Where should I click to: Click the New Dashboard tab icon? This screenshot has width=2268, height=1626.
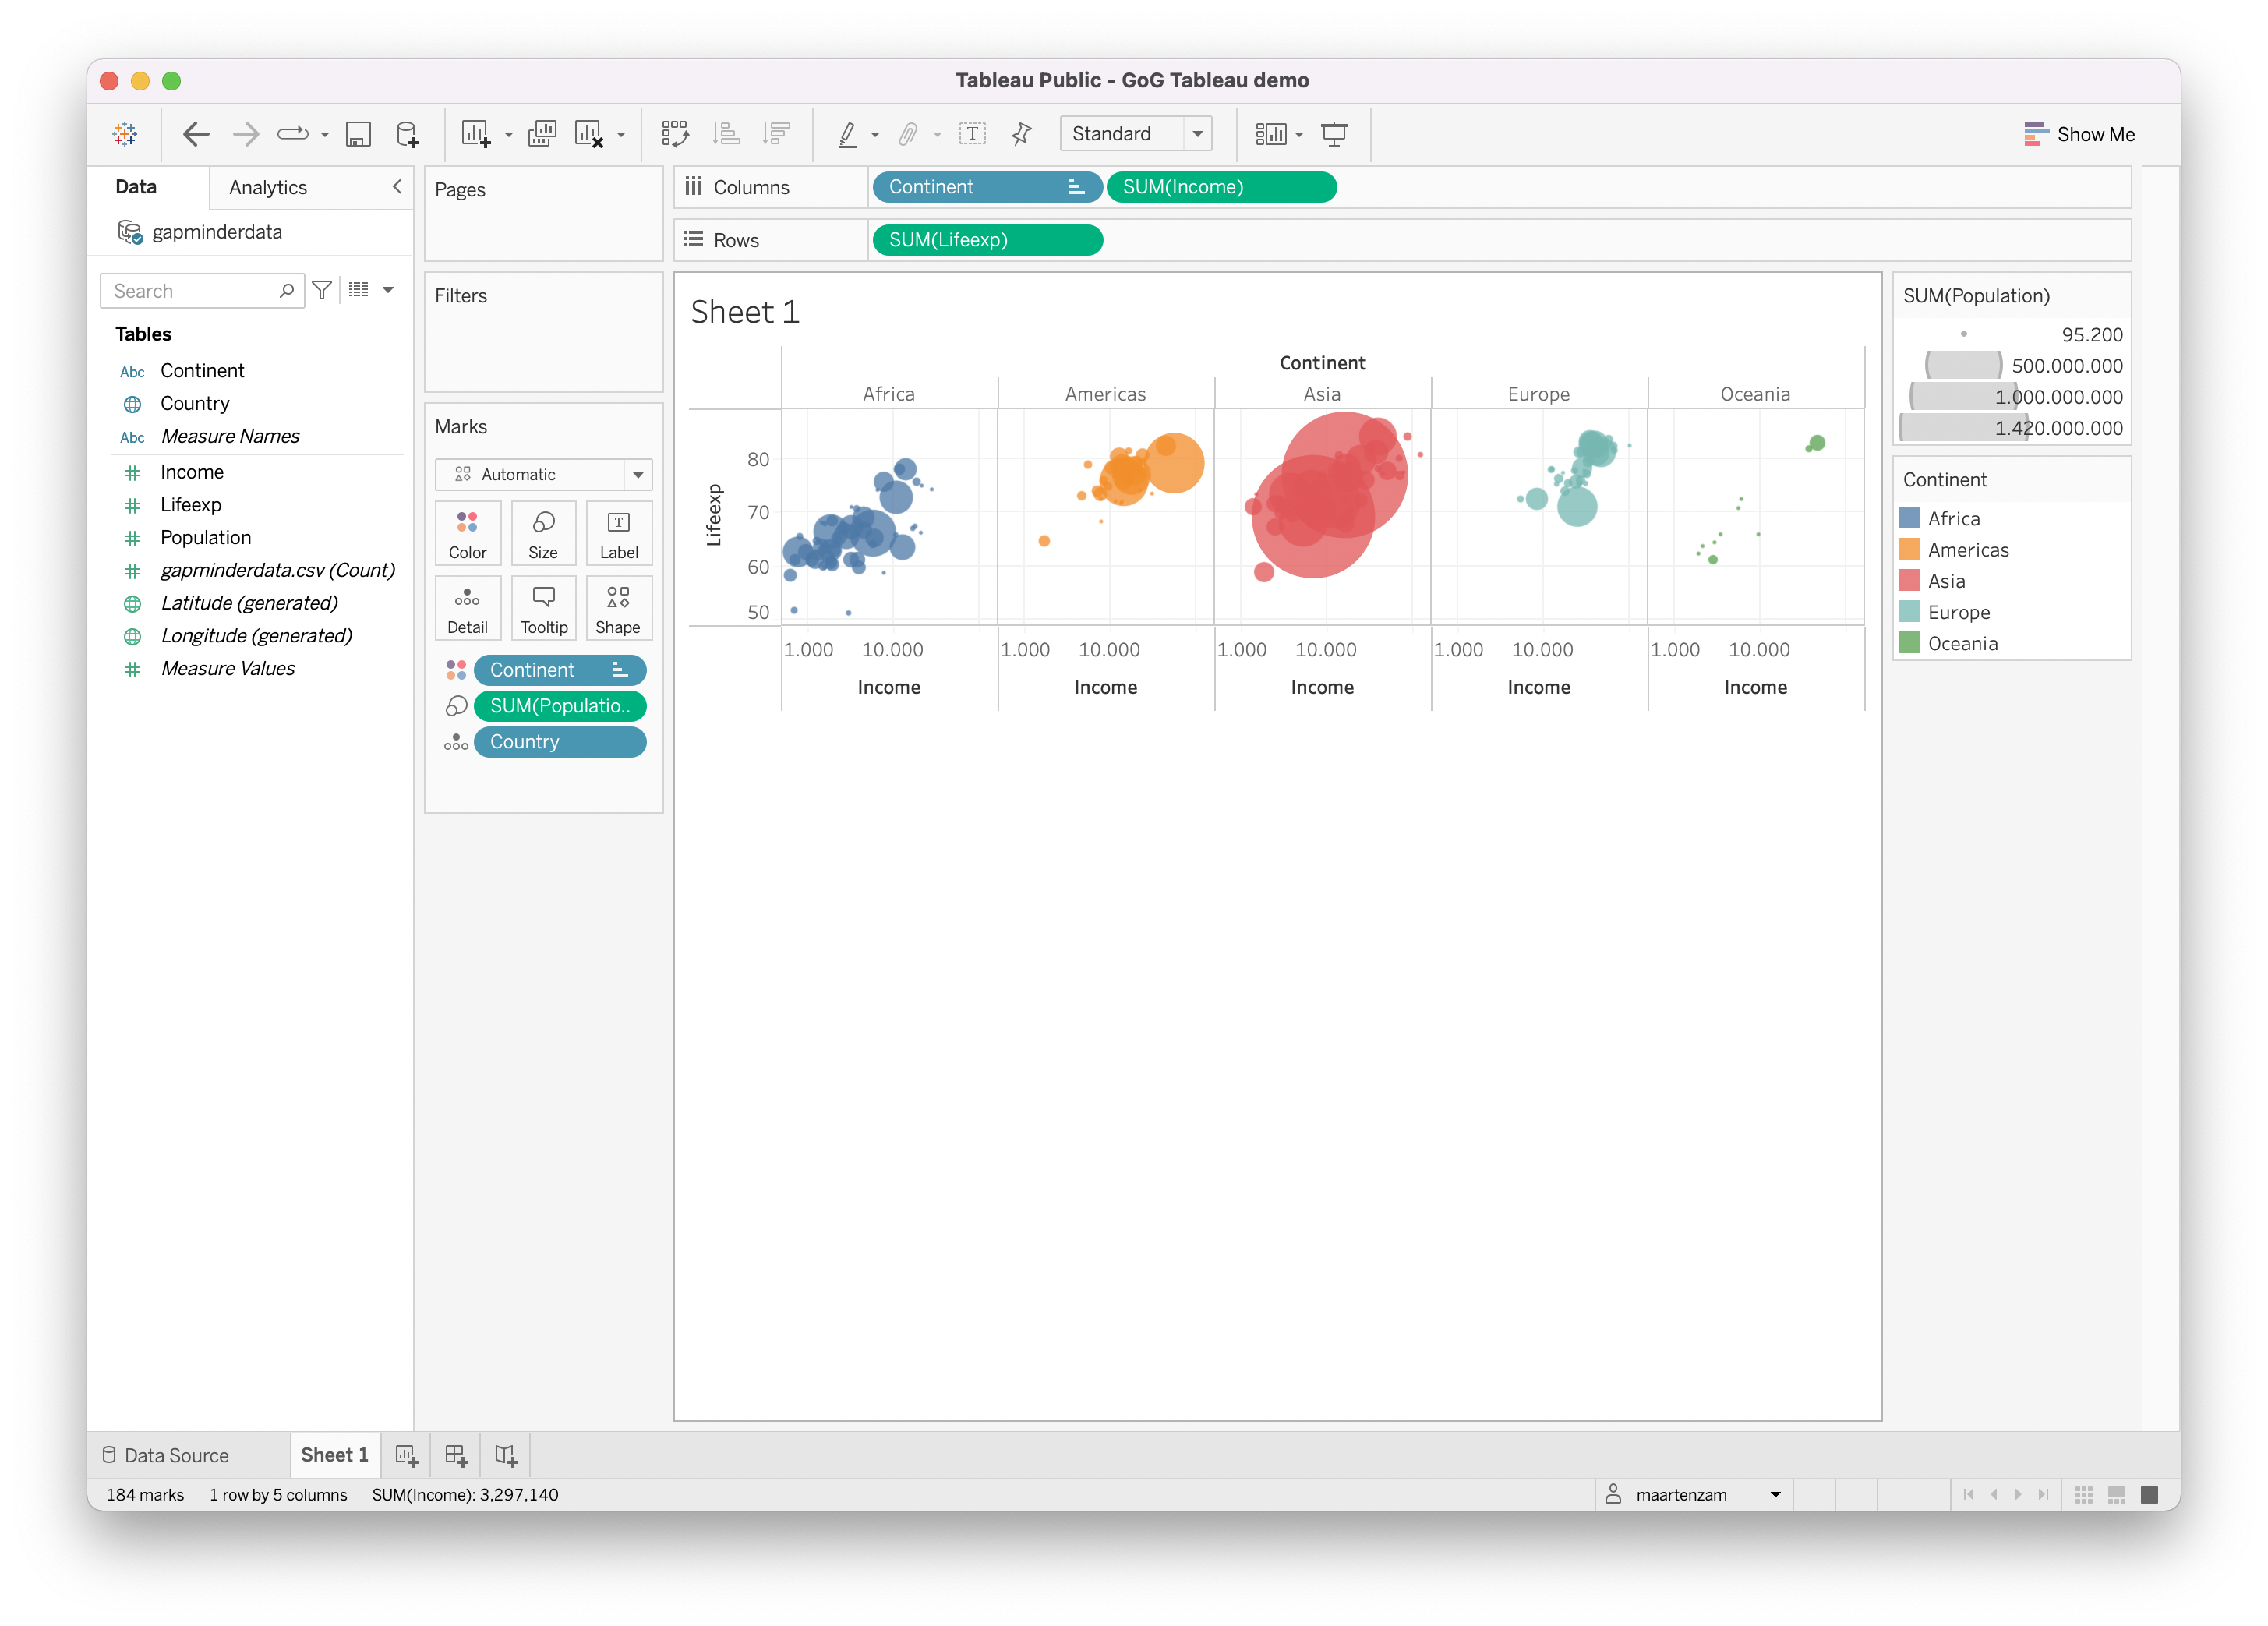tap(456, 1456)
